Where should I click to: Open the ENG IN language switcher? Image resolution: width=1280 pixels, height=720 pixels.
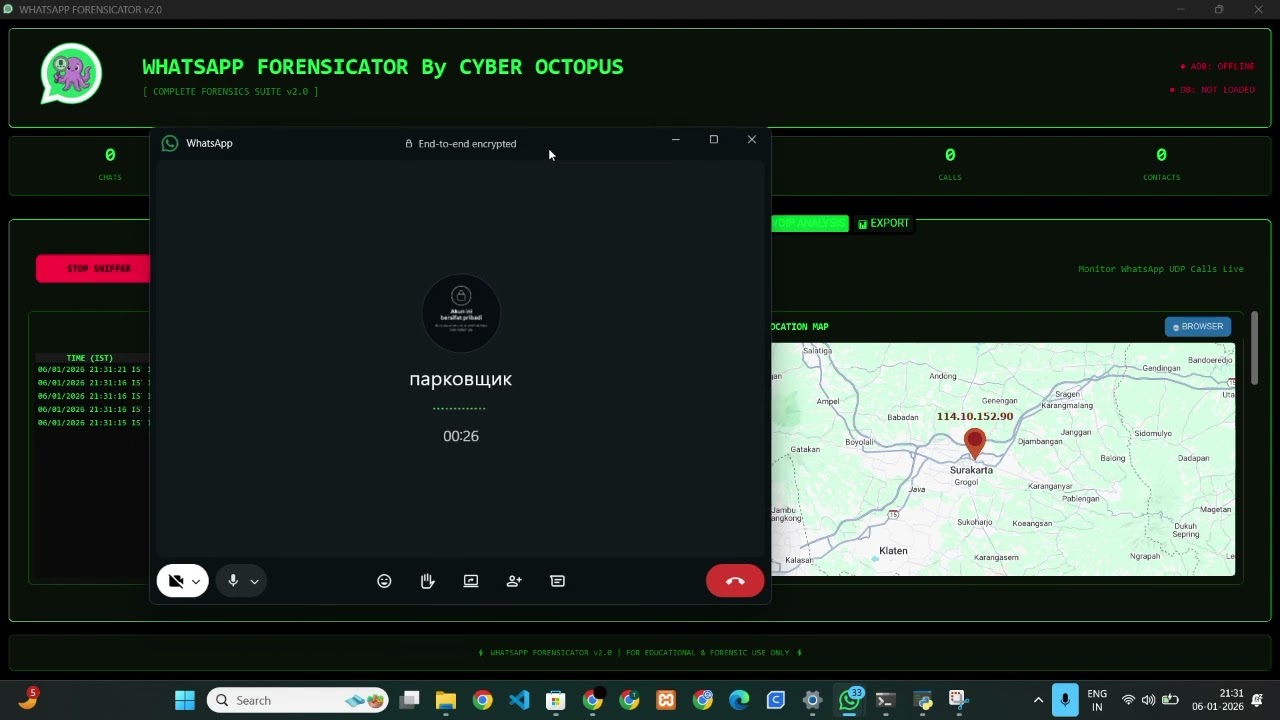click(x=1097, y=700)
